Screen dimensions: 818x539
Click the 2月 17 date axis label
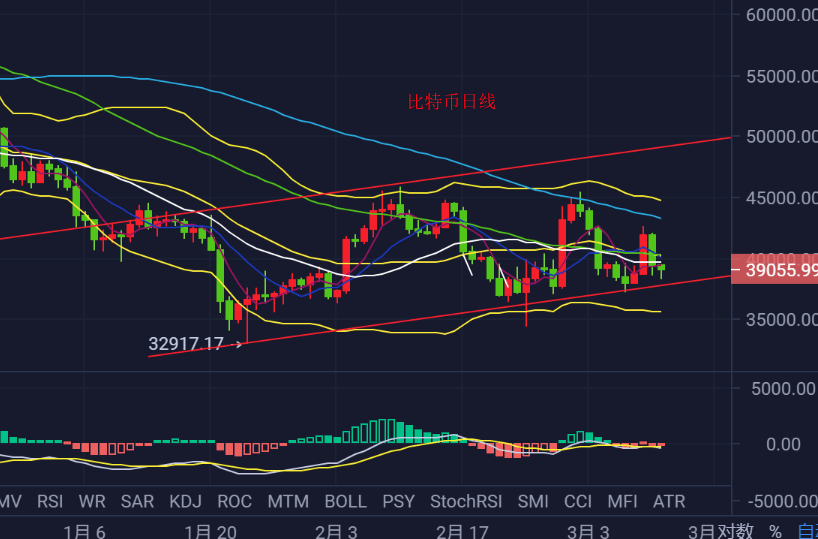pos(462,532)
